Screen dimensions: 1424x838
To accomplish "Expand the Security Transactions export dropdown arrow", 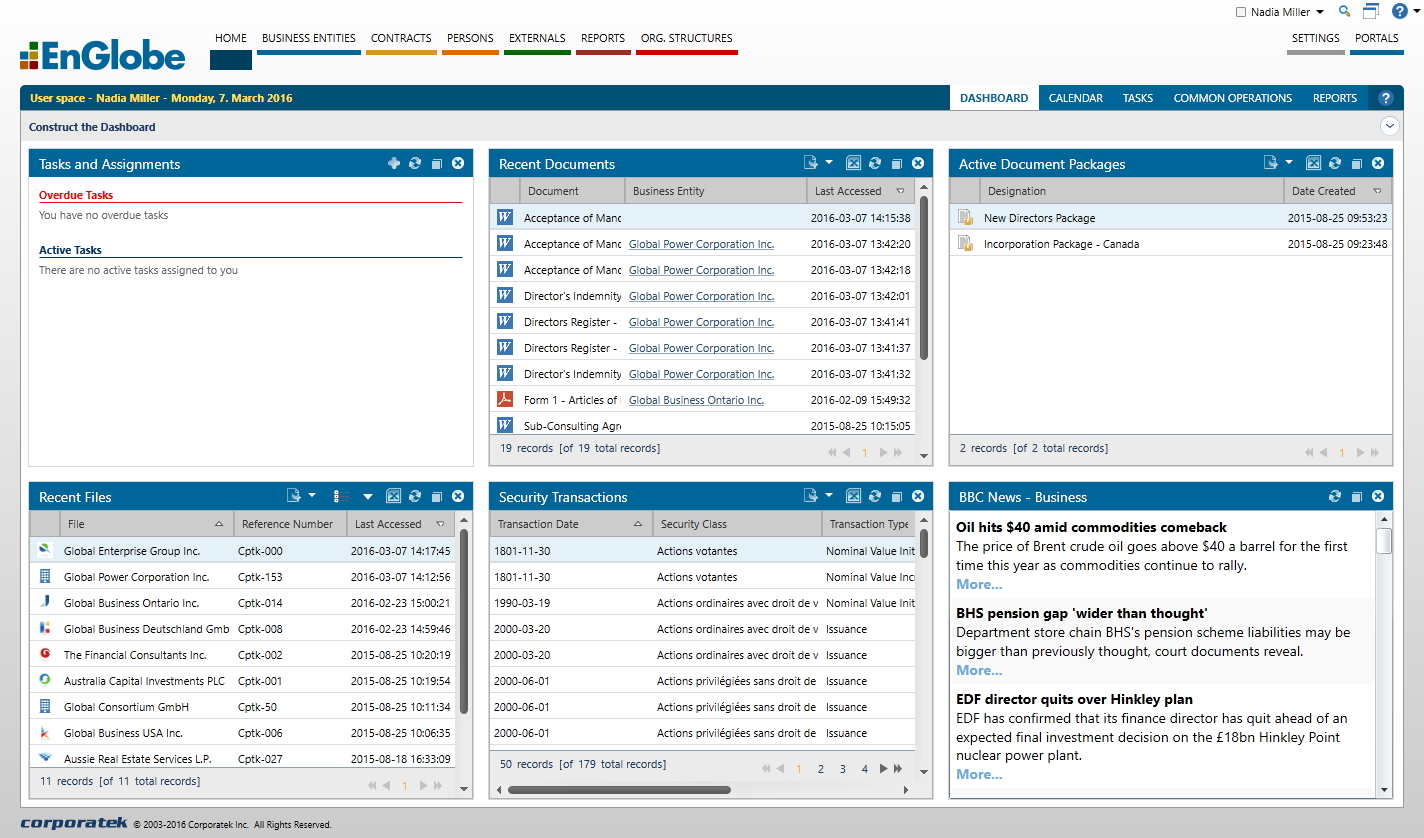I will [x=829, y=495].
